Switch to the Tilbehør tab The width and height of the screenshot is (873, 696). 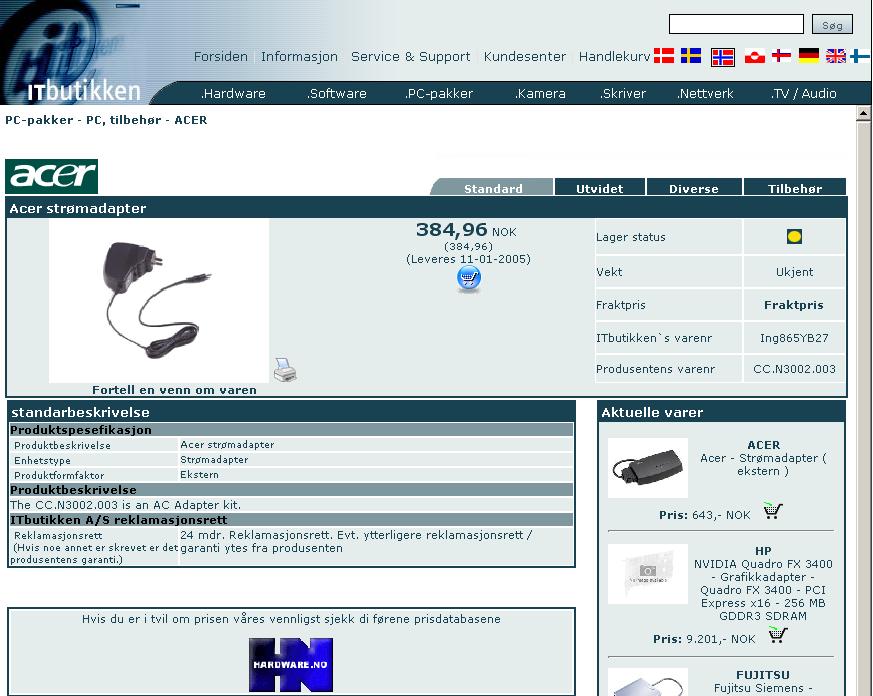[794, 188]
